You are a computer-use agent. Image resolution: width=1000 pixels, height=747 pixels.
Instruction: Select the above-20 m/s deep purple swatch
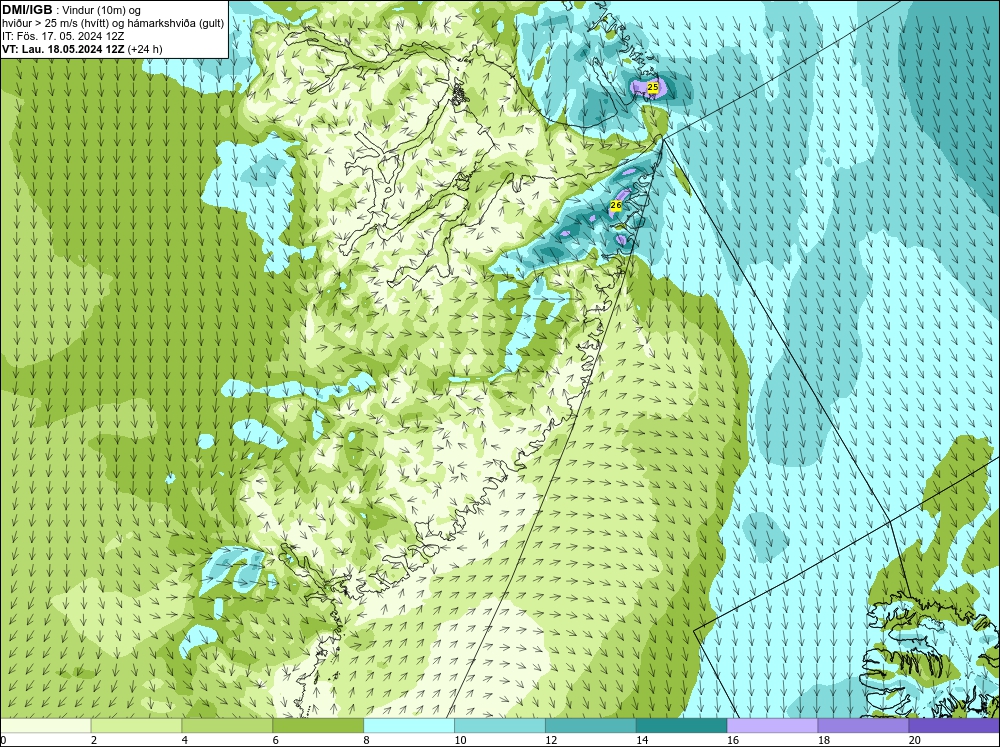pos(954,726)
